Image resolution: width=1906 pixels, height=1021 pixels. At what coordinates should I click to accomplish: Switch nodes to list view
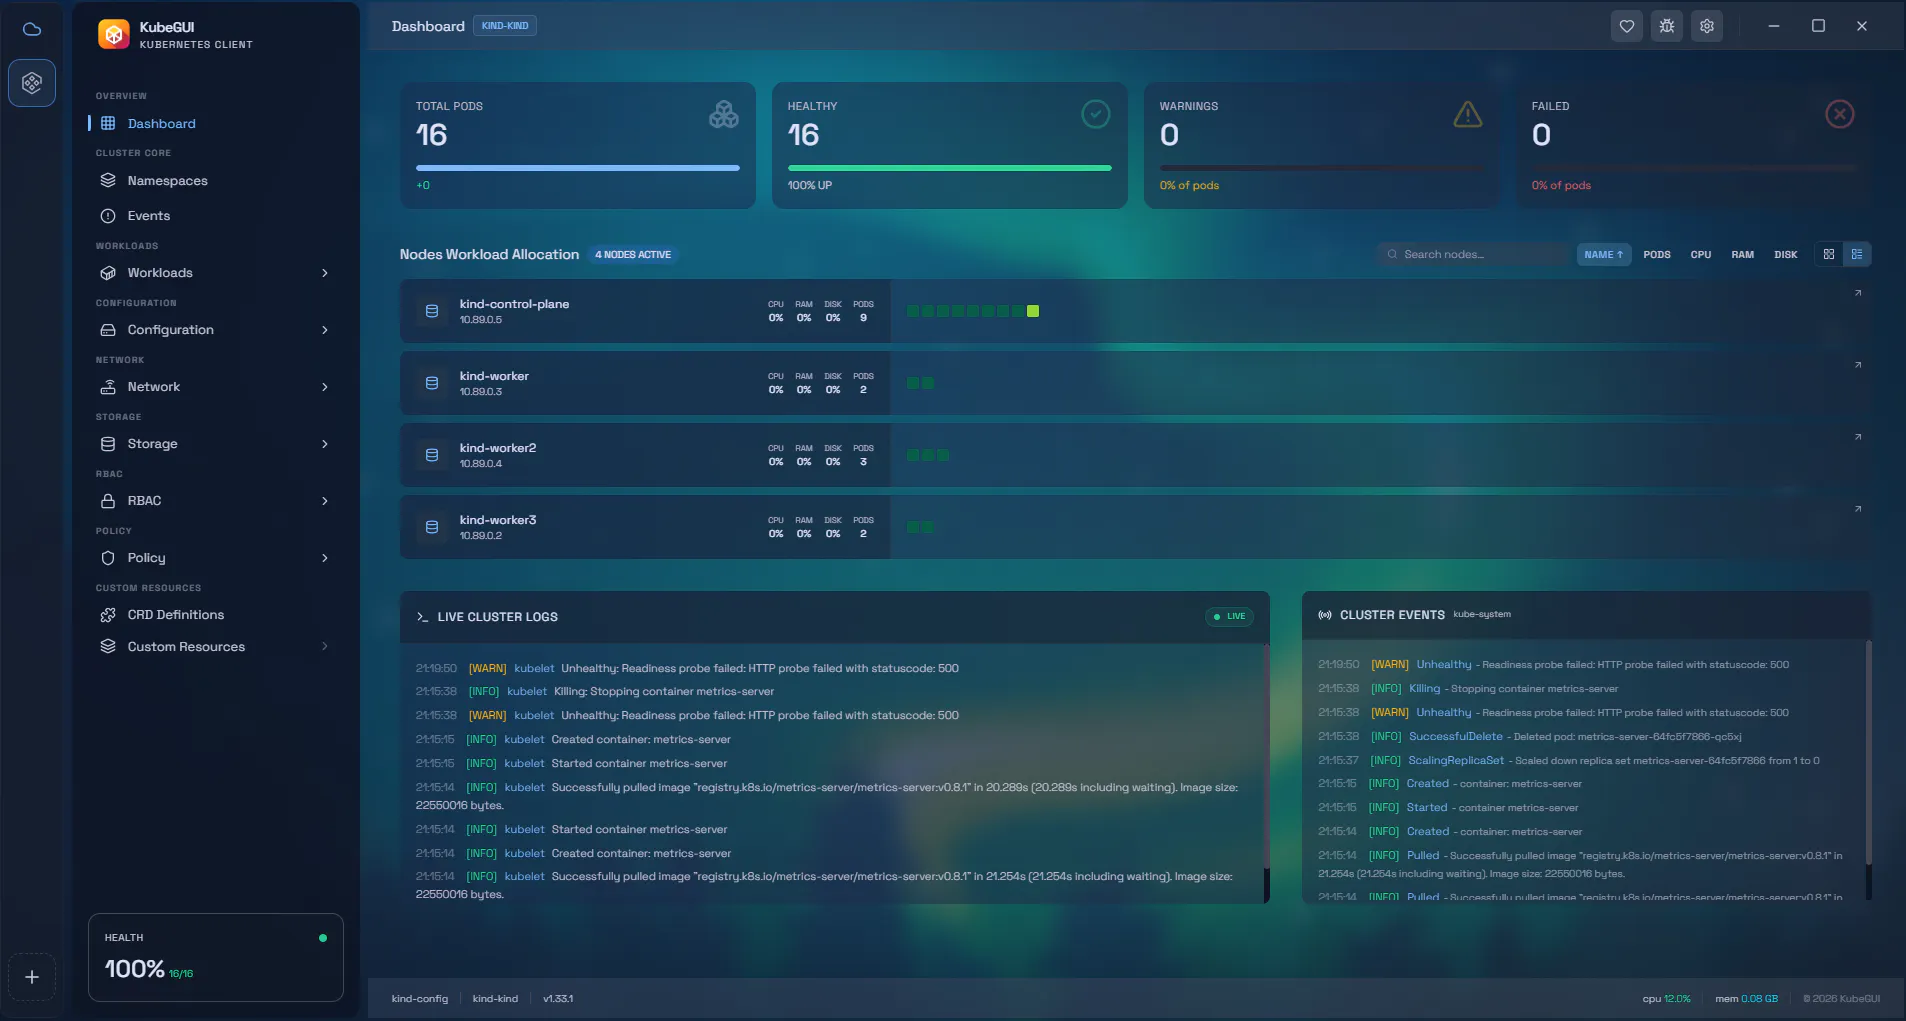point(1857,254)
